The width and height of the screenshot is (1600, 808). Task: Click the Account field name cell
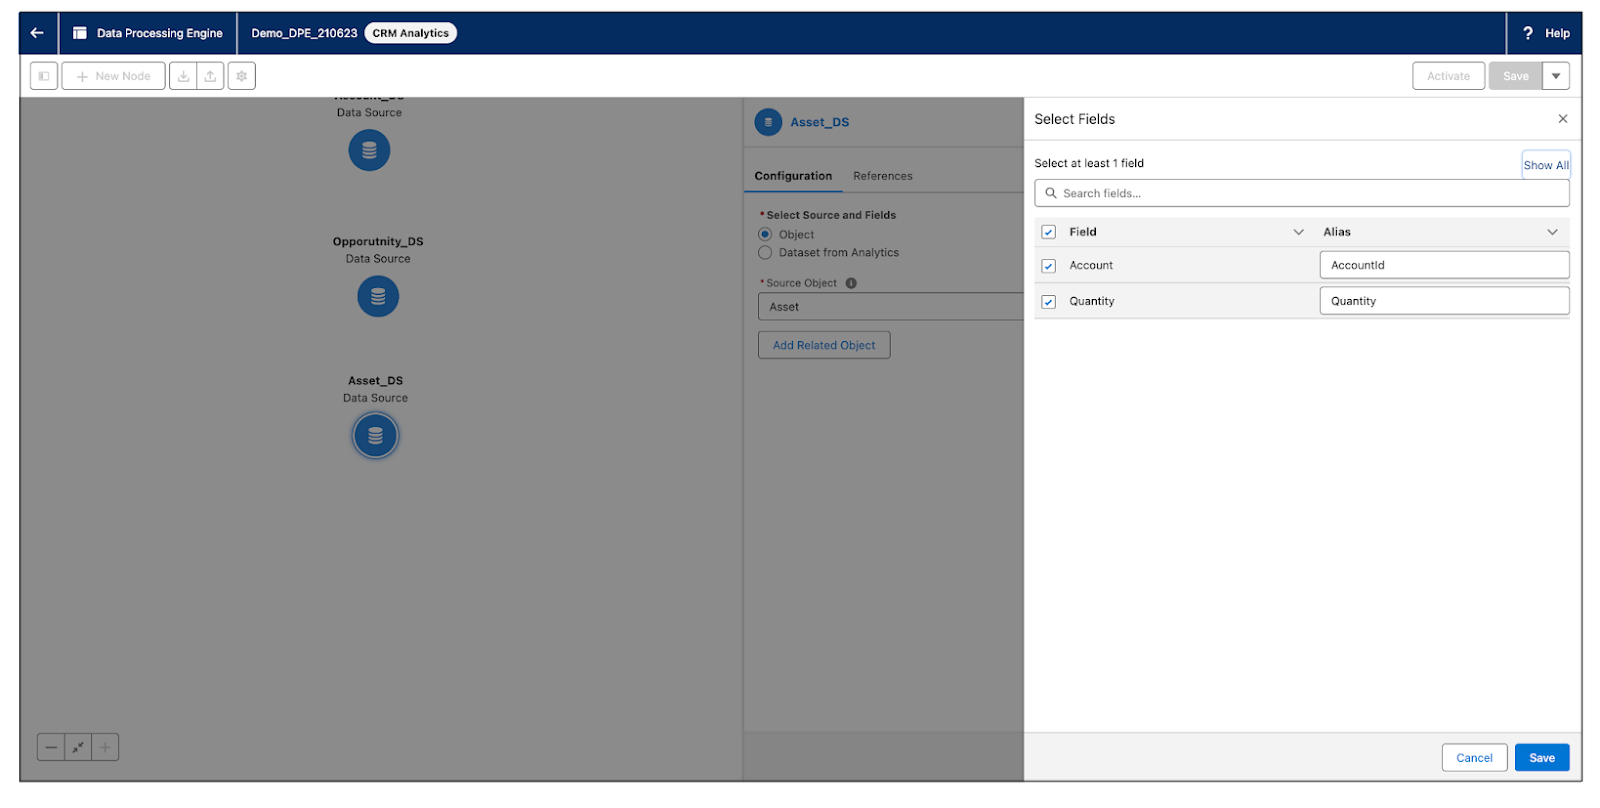coord(1091,265)
